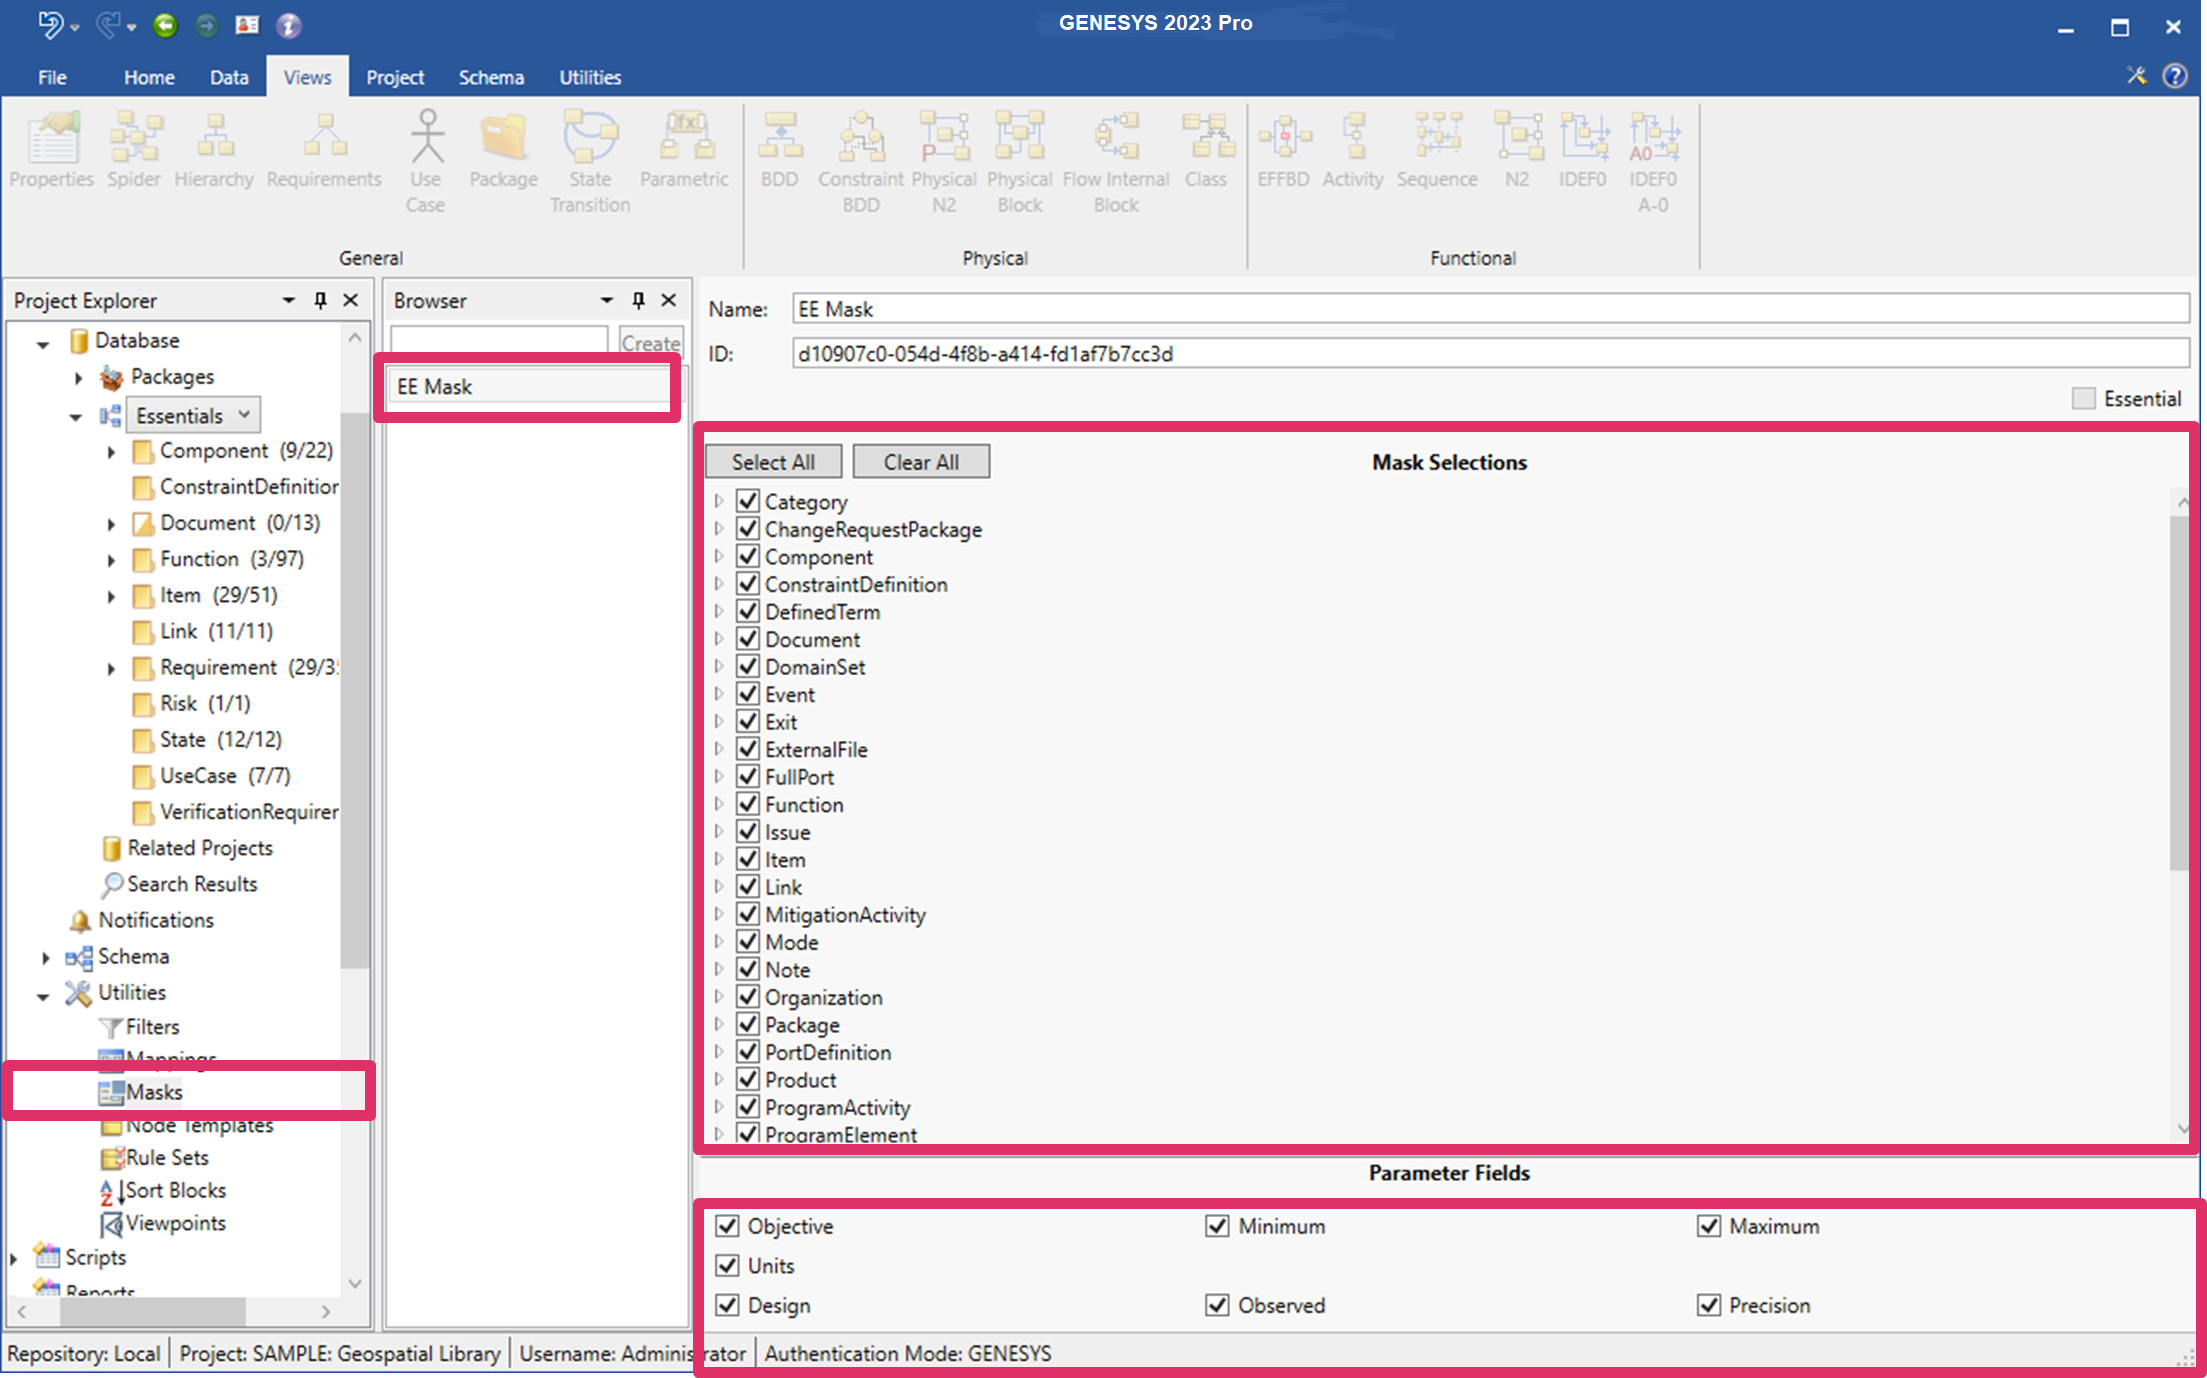Viewport: 2207px width, 1378px height.
Task: Uncheck the Objective parameter field
Action: [x=728, y=1226]
